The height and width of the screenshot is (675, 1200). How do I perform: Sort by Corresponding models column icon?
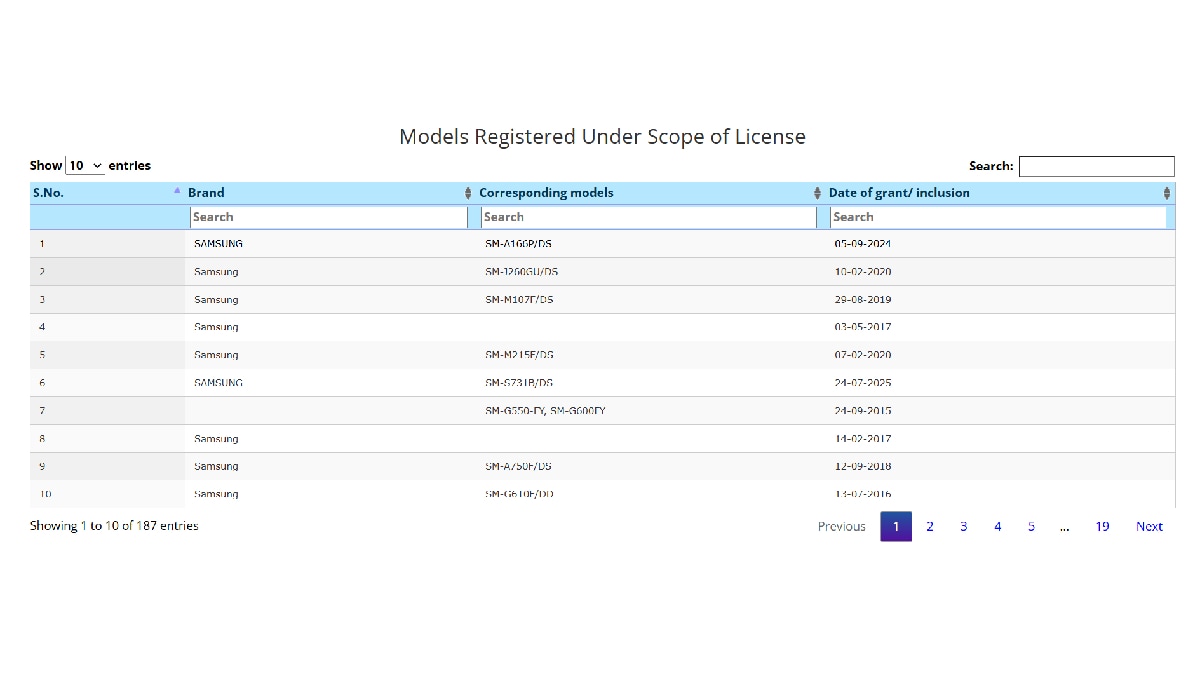click(x=817, y=193)
